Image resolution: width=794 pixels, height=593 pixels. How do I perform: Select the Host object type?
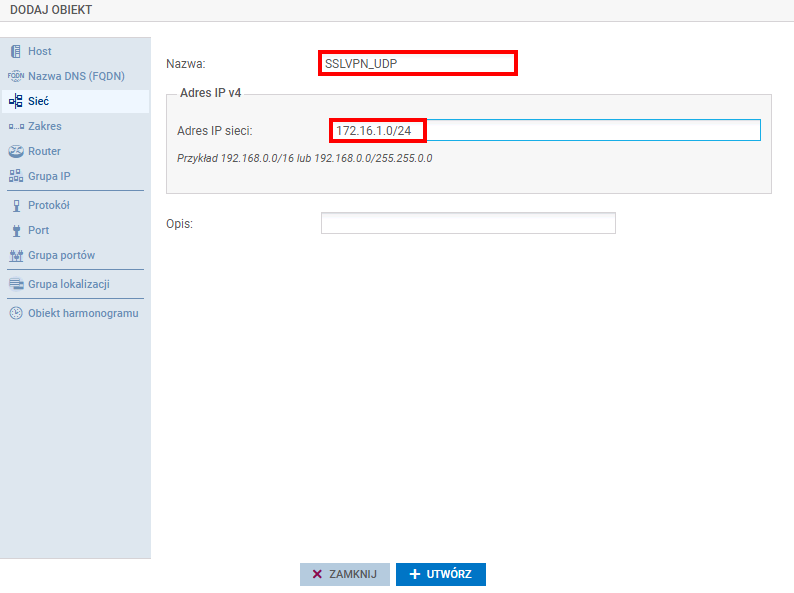pyautogui.click(x=75, y=51)
